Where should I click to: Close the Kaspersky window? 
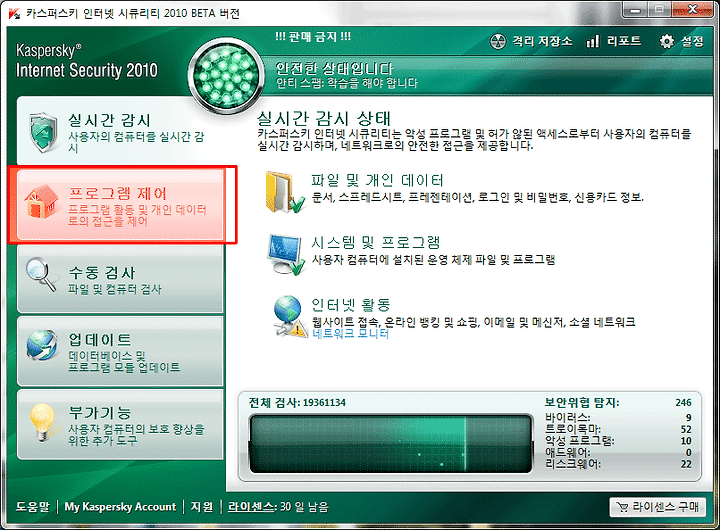click(x=693, y=10)
